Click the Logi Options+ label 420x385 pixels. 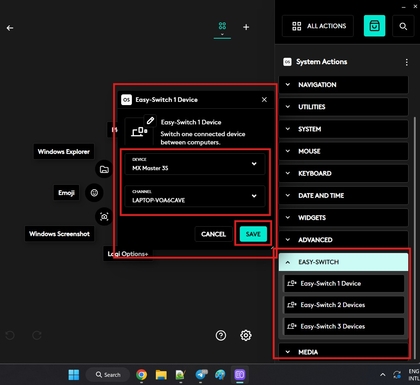click(x=128, y=254)
